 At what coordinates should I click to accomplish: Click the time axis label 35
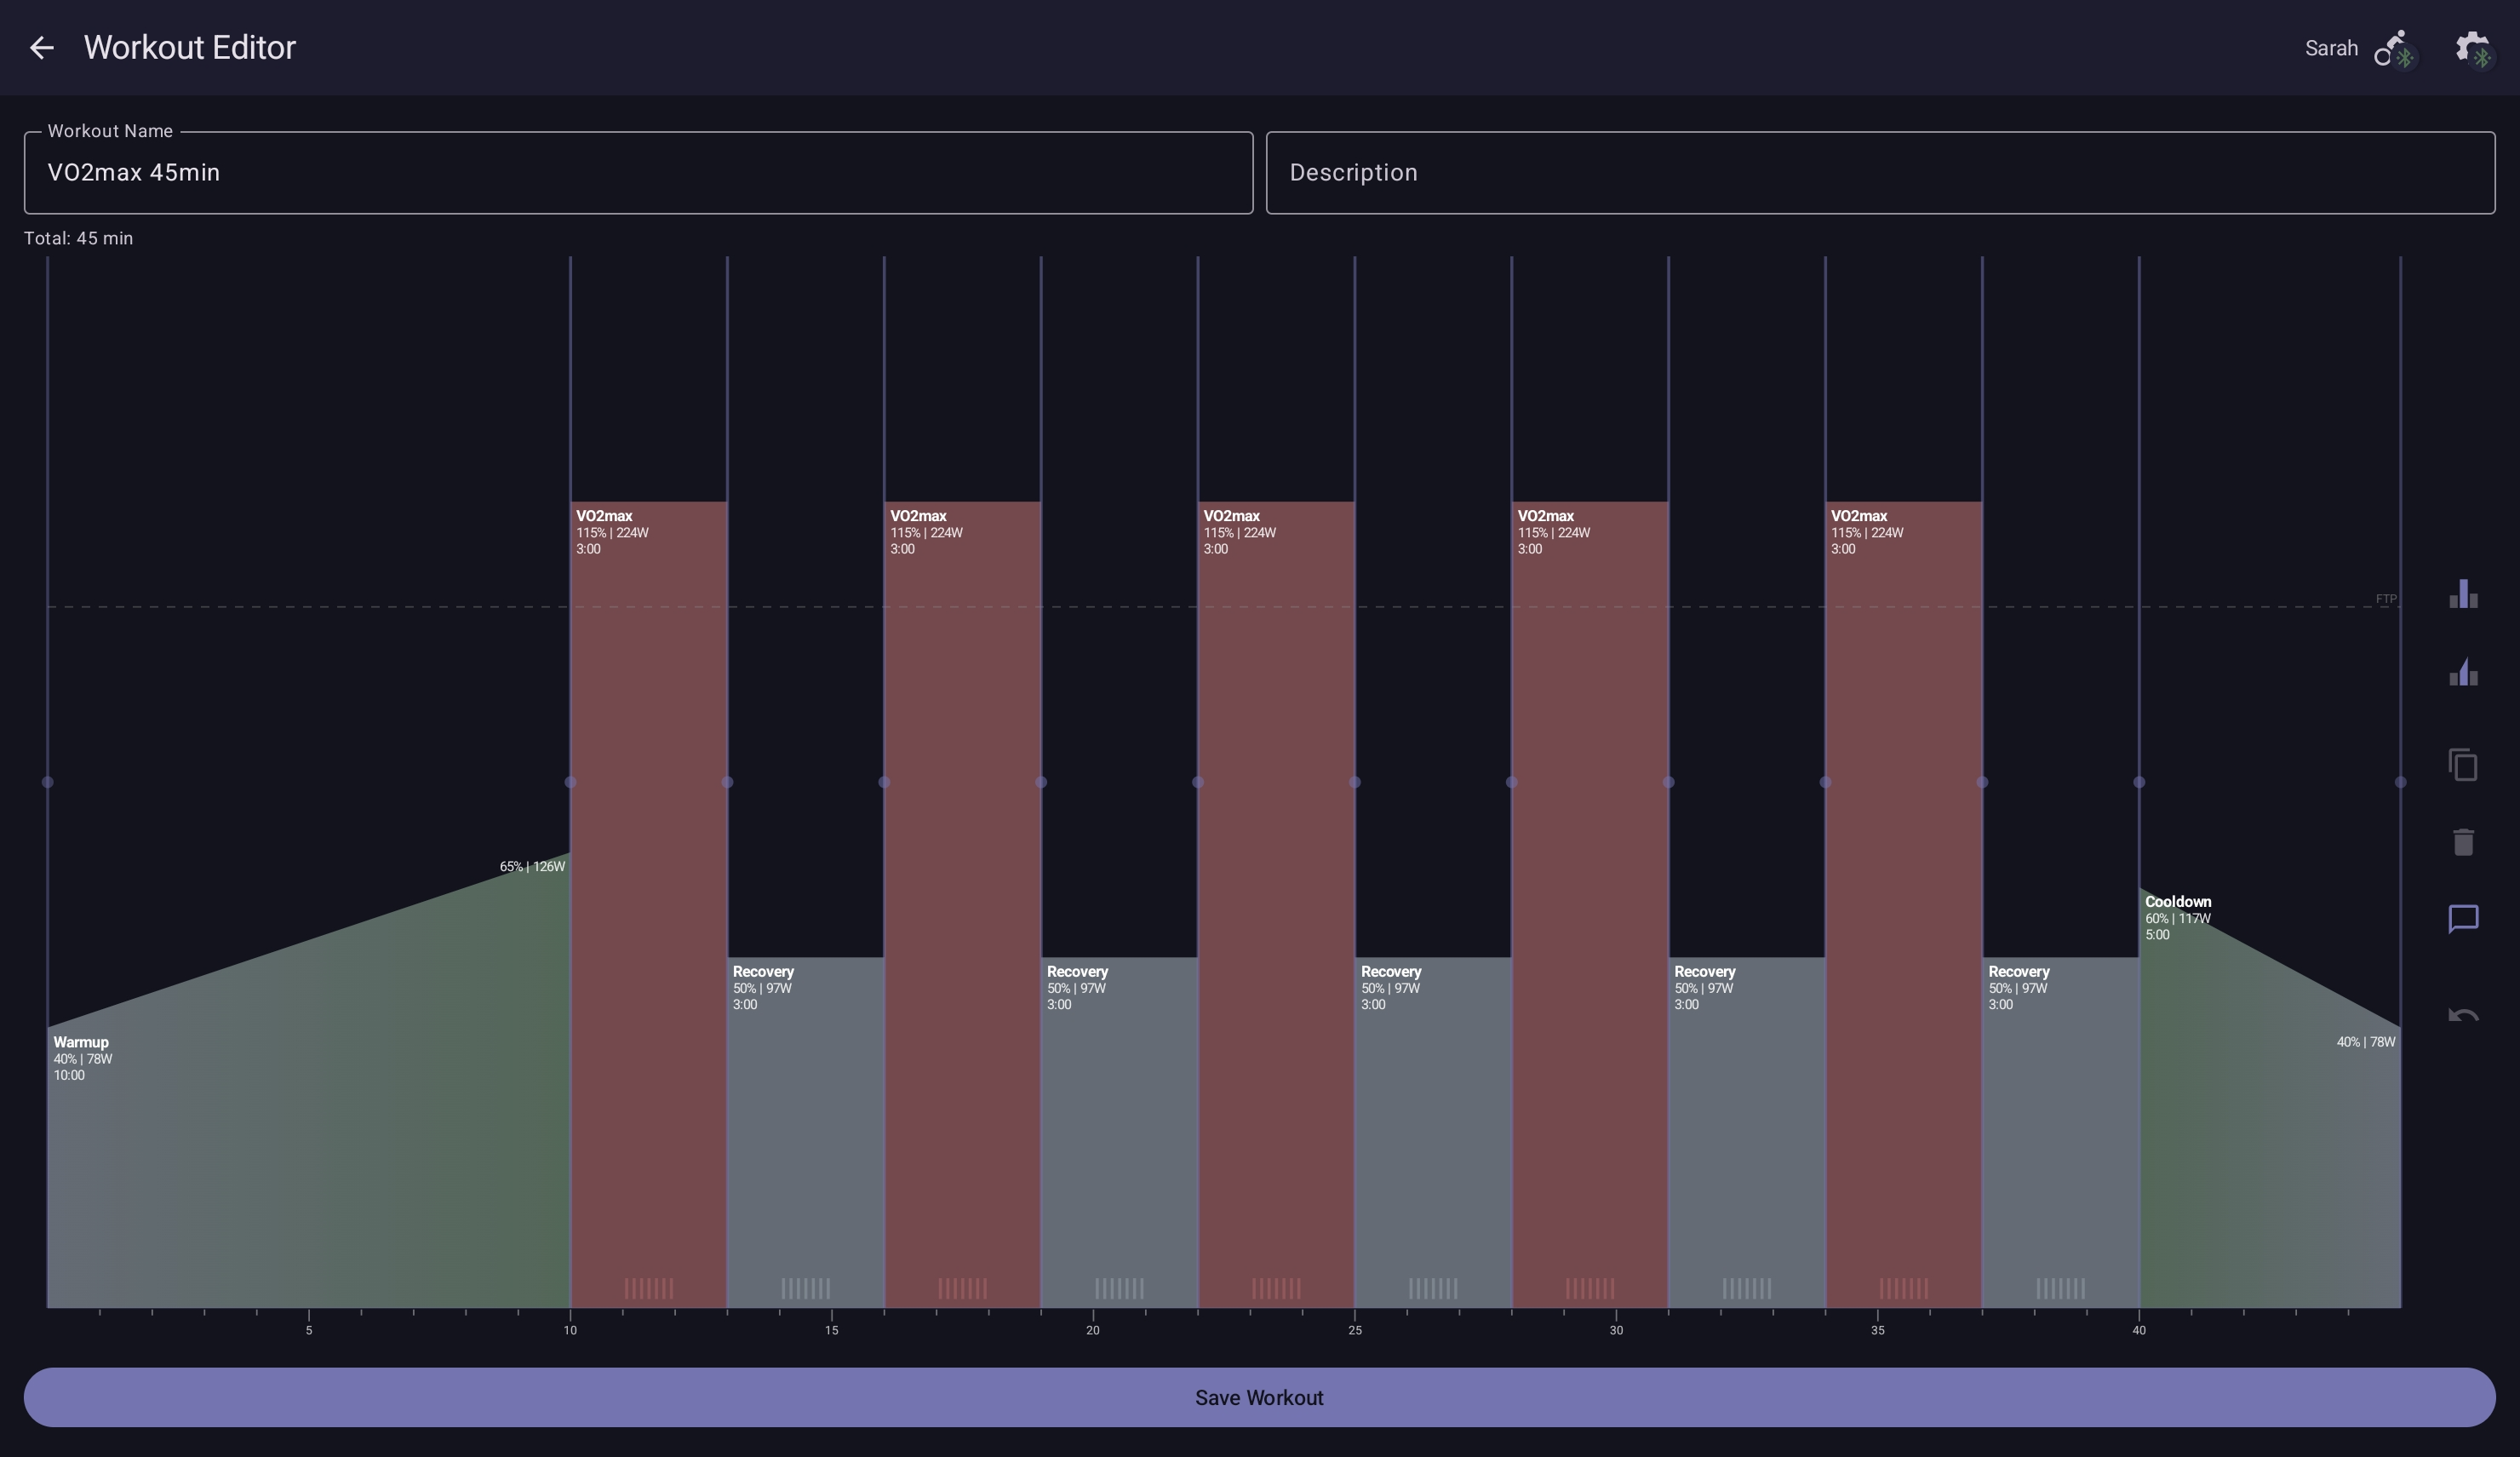(1877, 1330)
